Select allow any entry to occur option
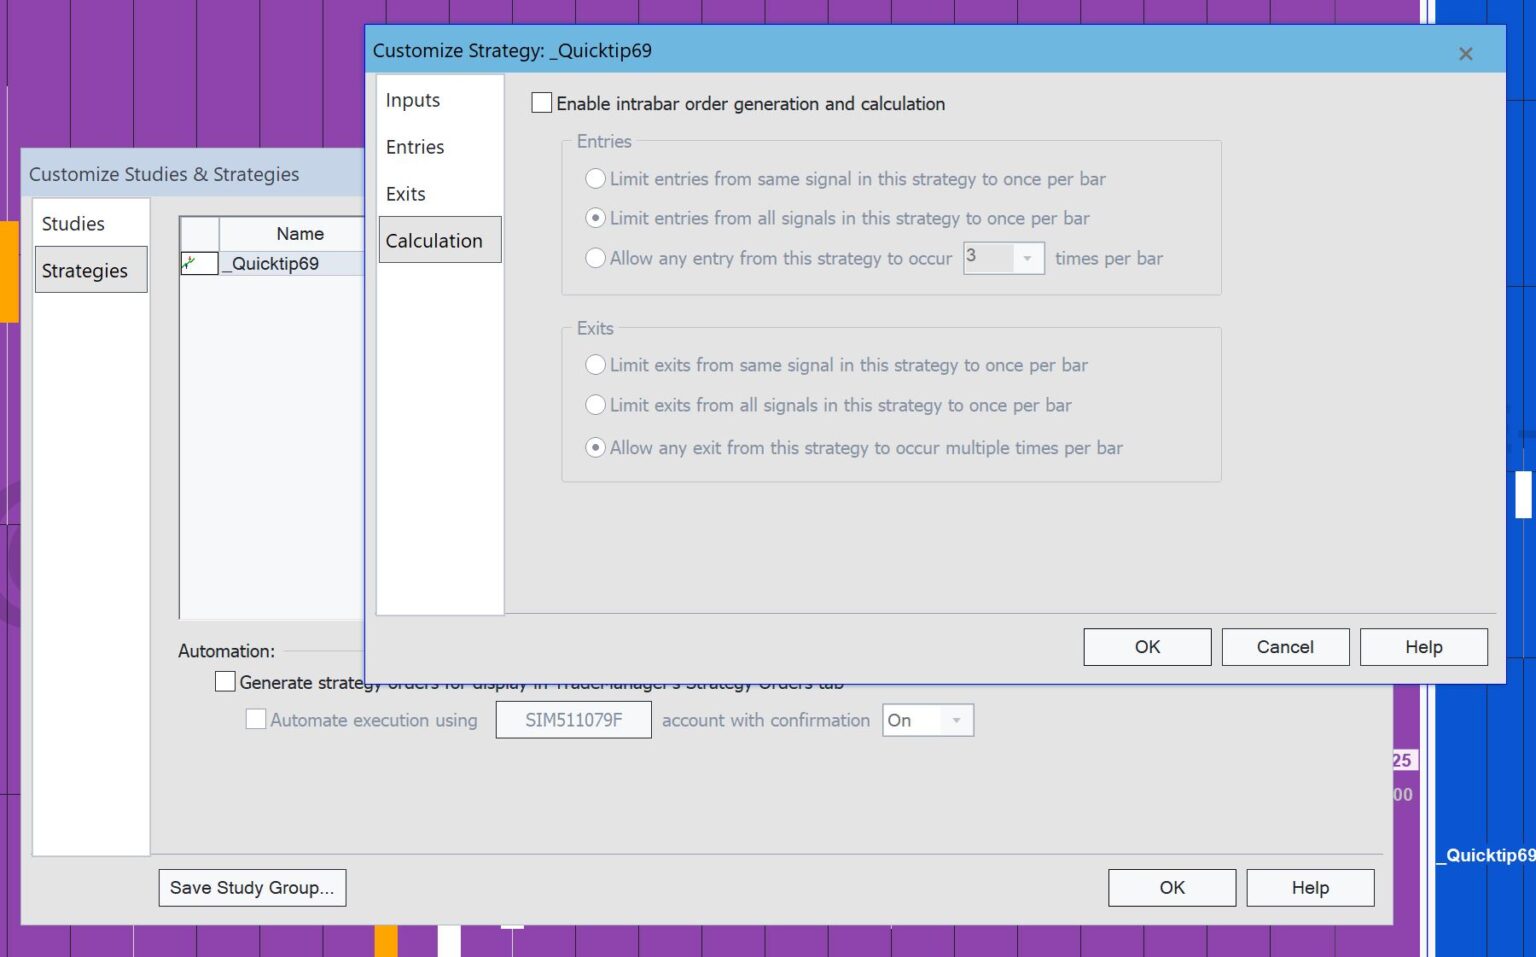The image size is (1536, 957). [x=596, y=258]
